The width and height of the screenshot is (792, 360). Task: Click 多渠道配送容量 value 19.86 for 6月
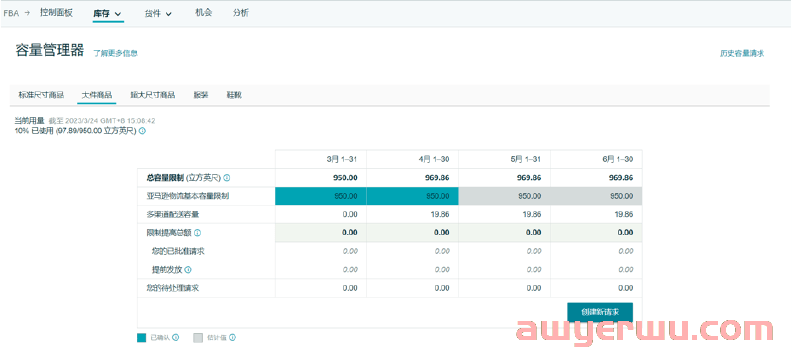624,214
